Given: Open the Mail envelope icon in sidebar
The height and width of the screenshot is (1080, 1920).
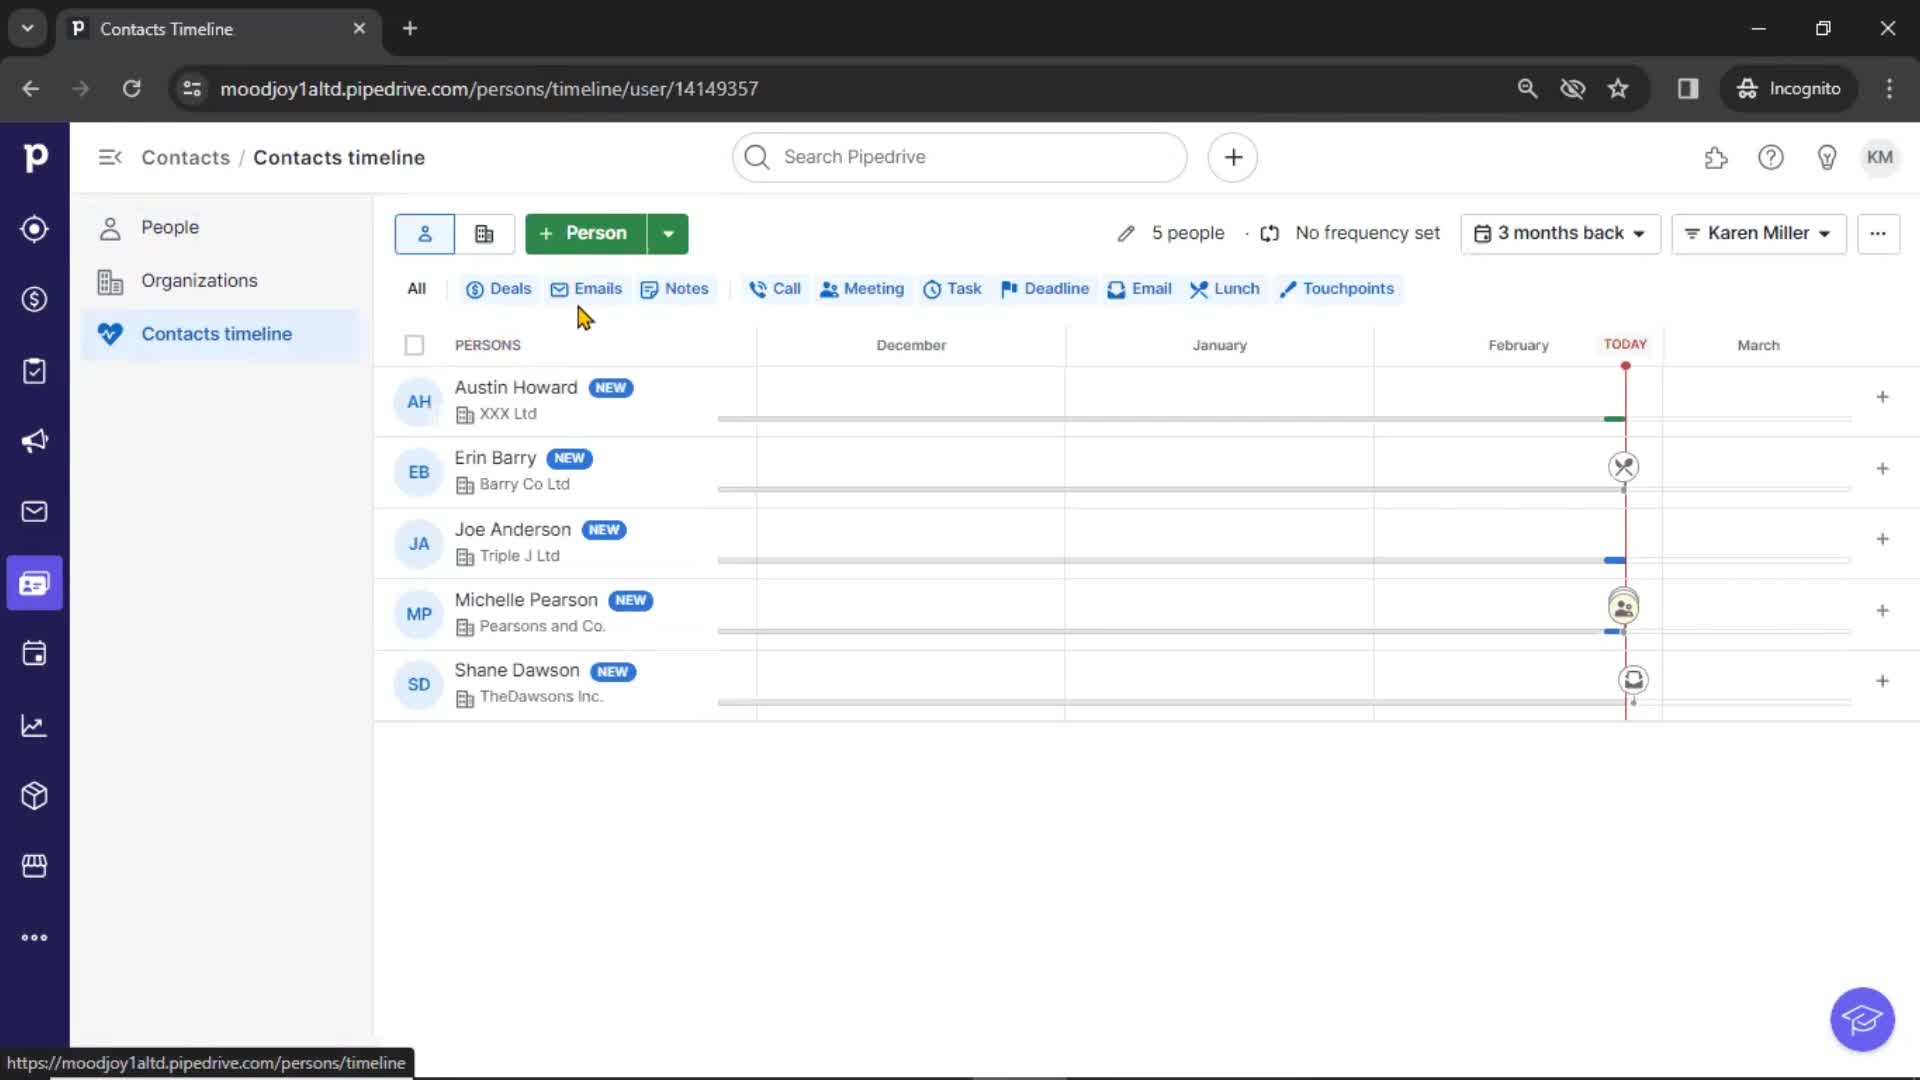Looking at the screenshot, I should point(34,512).
